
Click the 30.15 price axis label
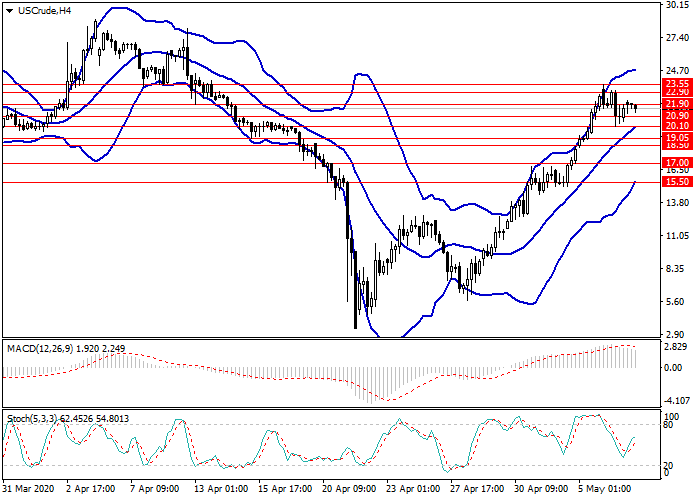tap(677, 5)
